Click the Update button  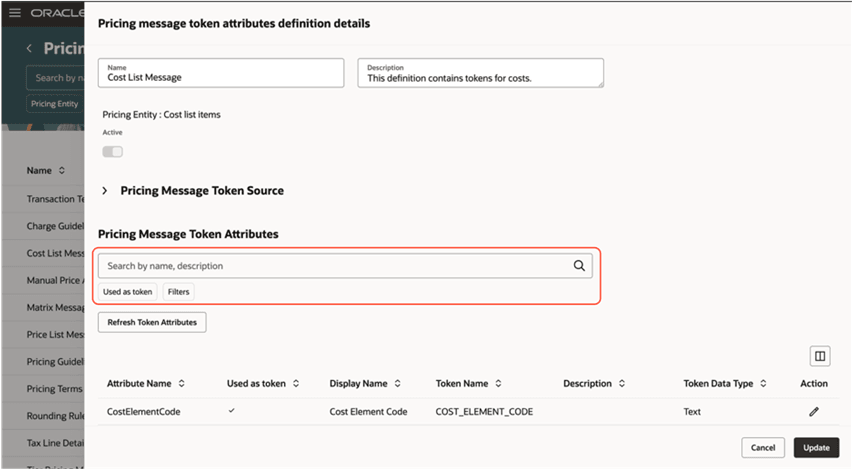click(816, 448)
